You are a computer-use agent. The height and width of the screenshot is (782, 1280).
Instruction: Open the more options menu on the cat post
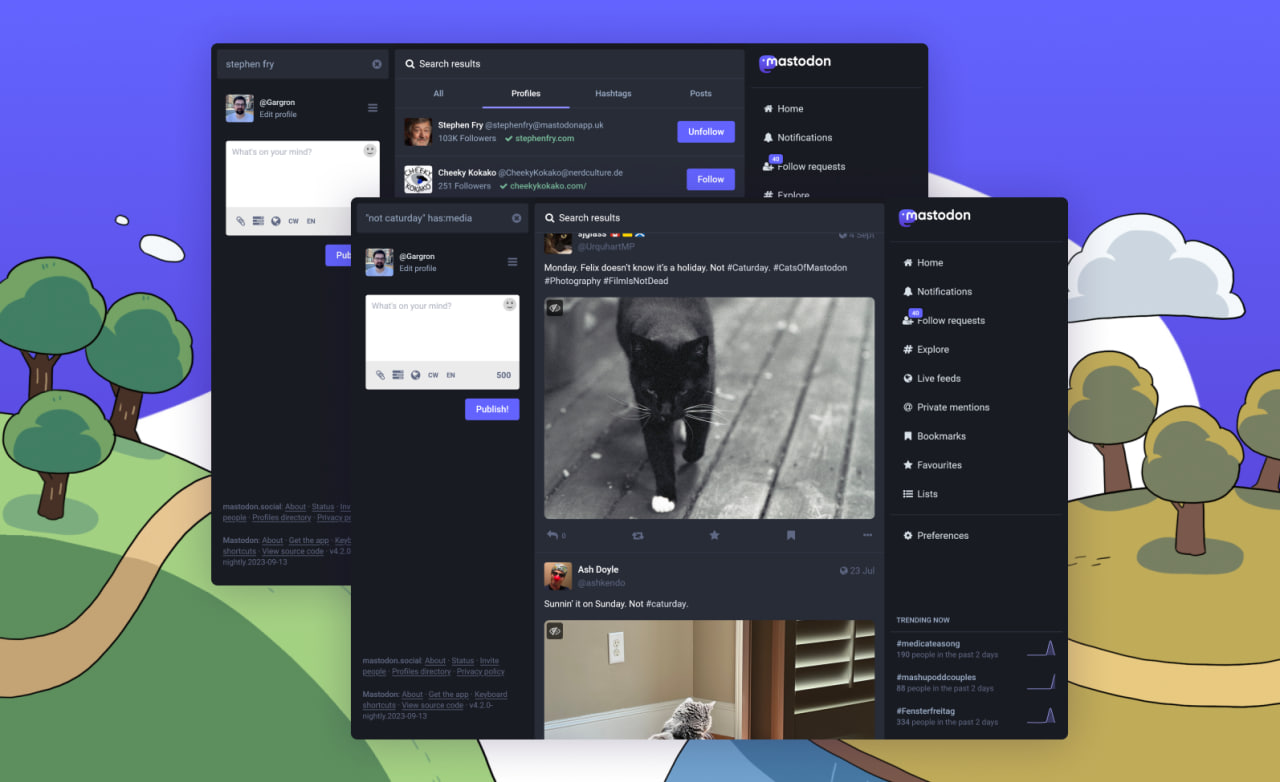[867, 535]
